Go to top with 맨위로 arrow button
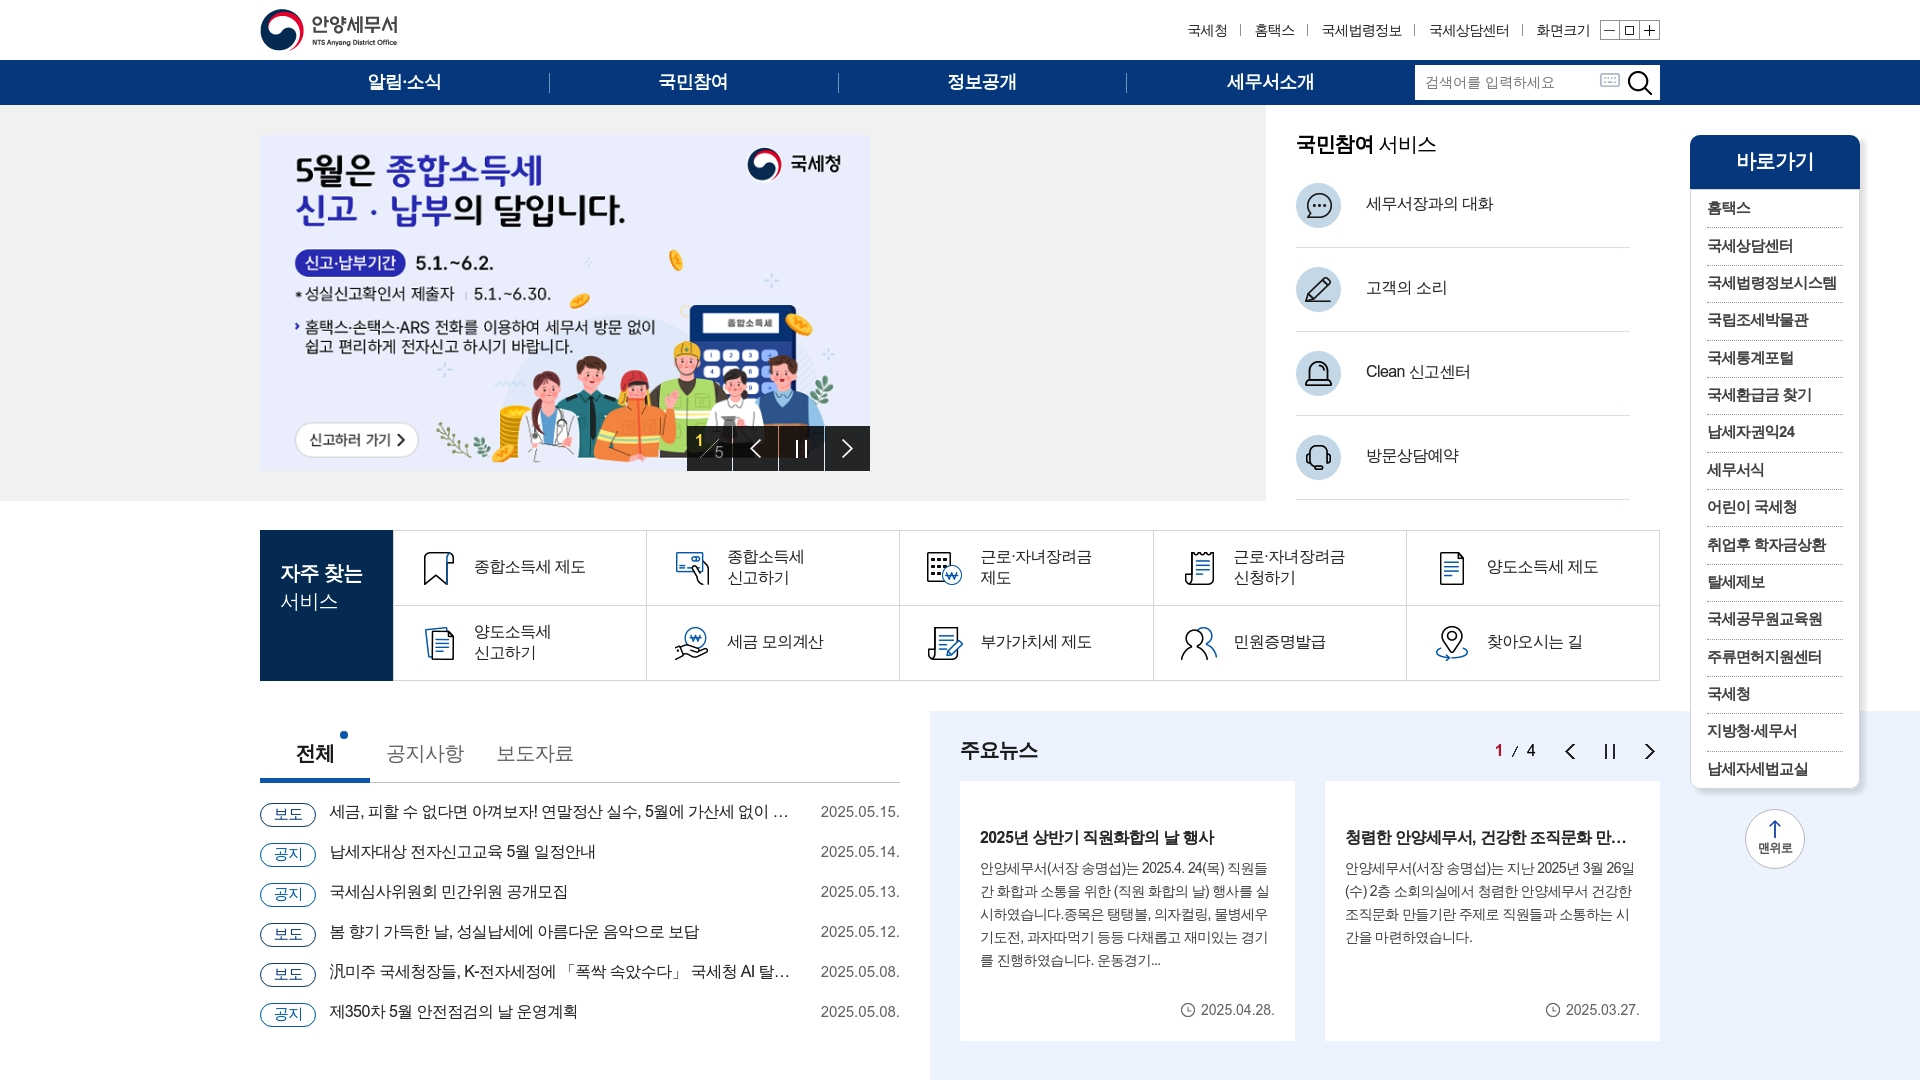Image resolution: width=1920 pixels, height=1080 pixels. click(1774, 838)
